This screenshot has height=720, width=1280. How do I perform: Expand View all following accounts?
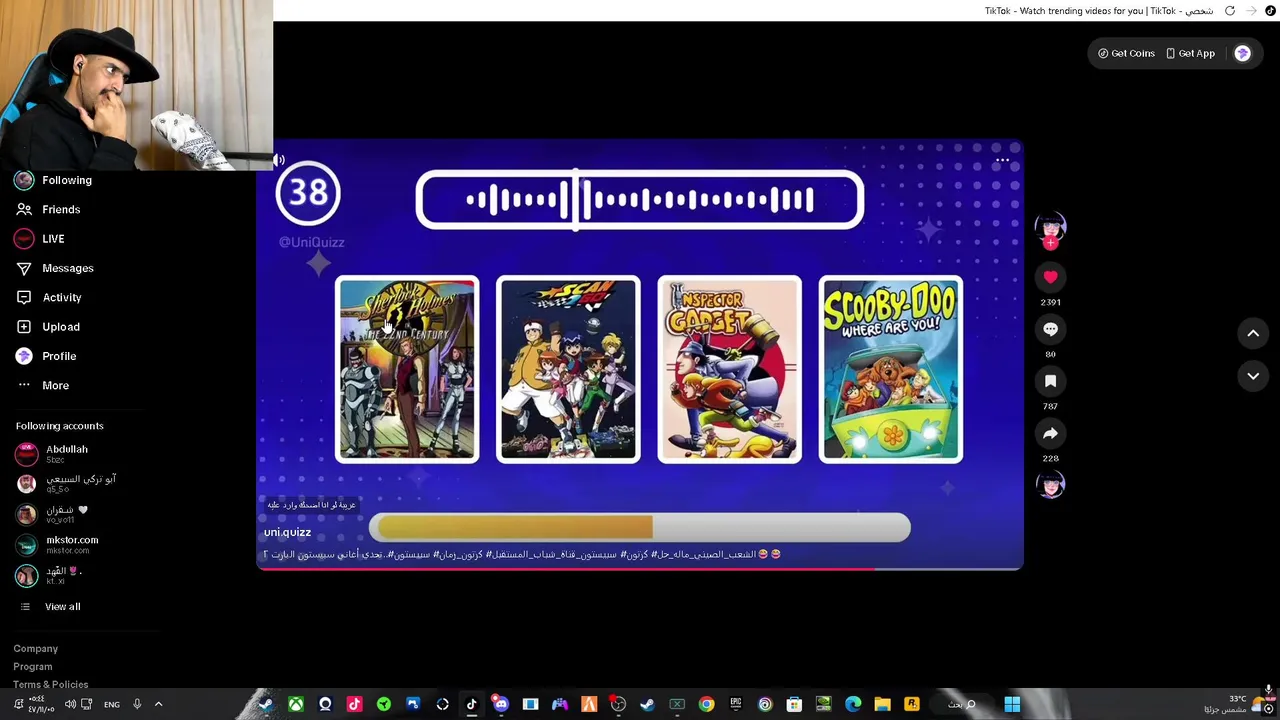pyautogui.click(x=50, y=606)
